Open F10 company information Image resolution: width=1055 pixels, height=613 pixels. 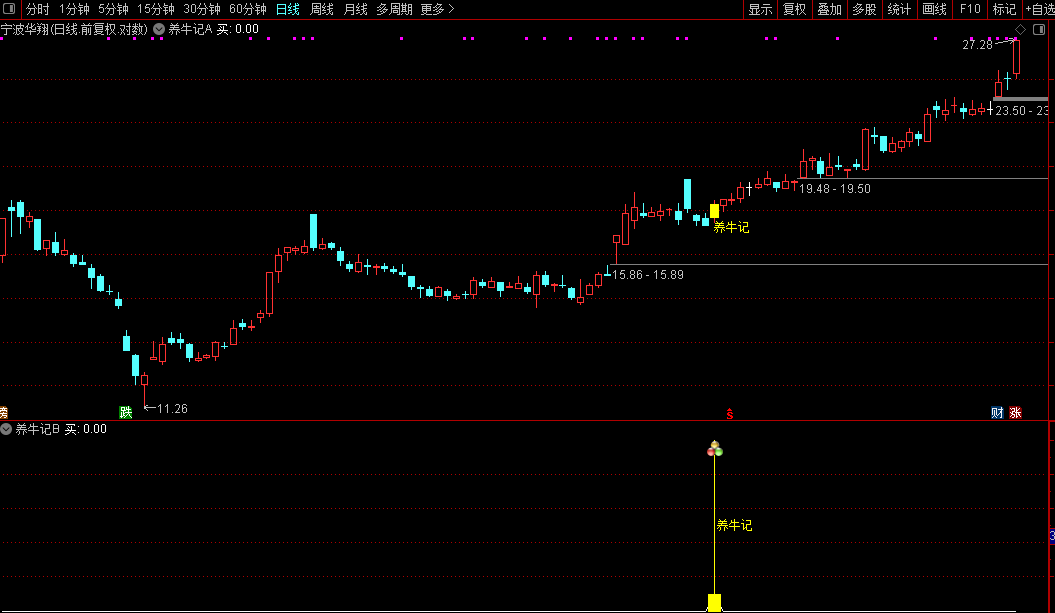coord(970,9)
